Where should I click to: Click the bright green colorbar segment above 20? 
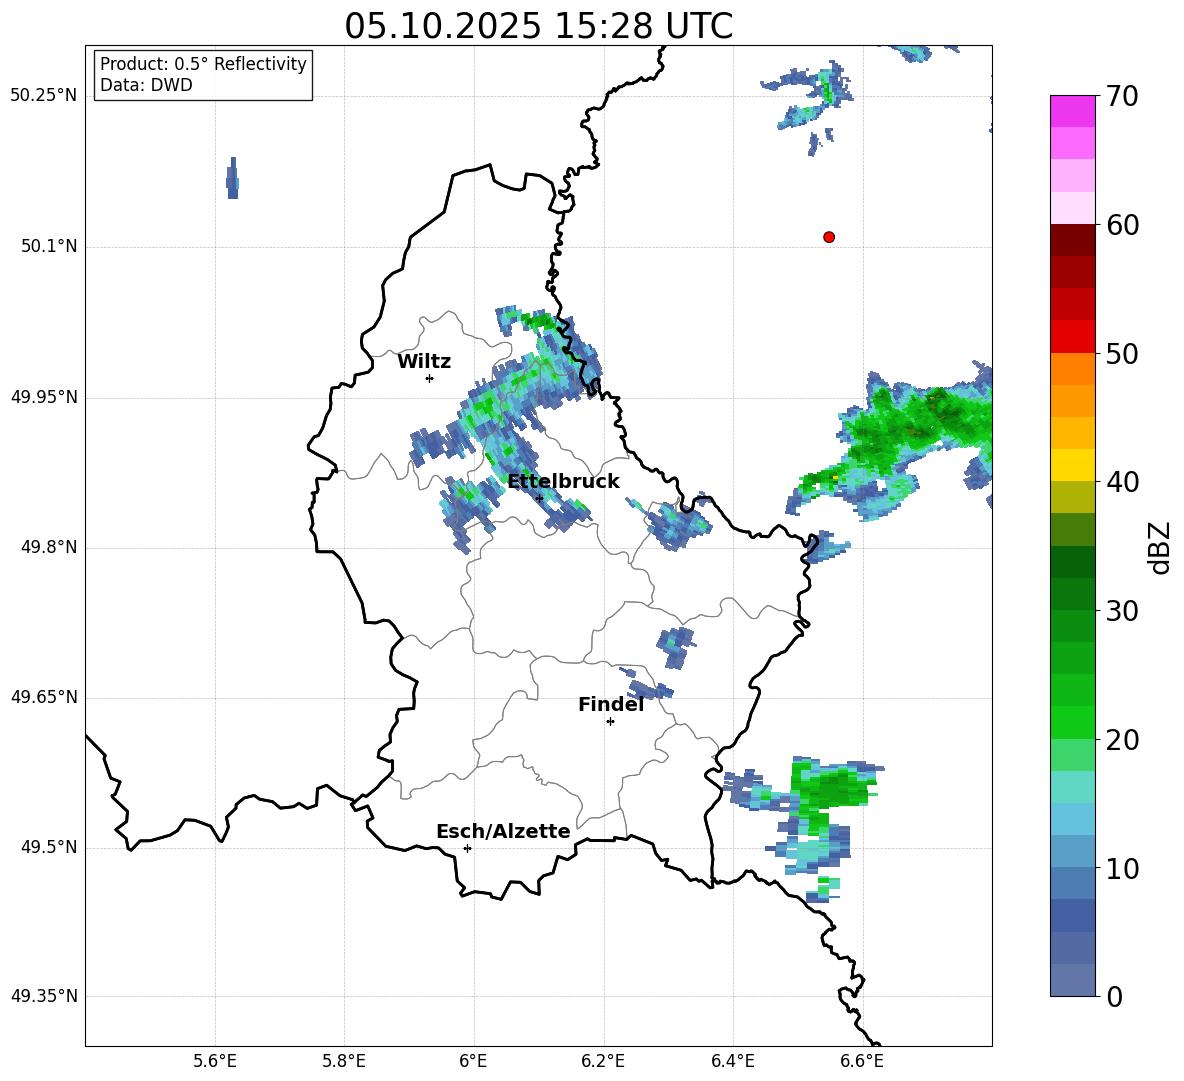pos(1072,722)
